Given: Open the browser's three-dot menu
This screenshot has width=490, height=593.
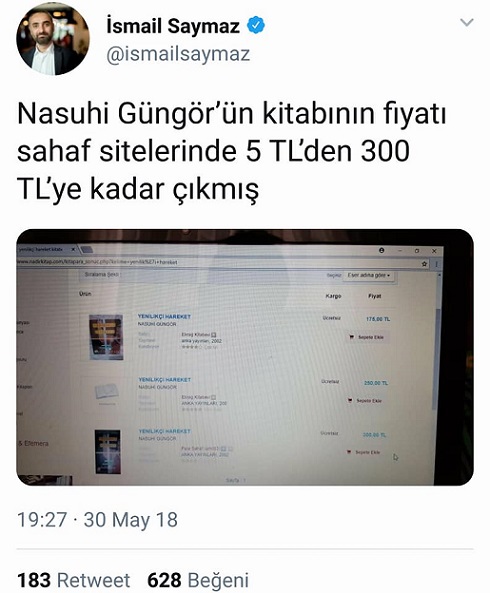Looking at the screenshot, I should (436, 264).
